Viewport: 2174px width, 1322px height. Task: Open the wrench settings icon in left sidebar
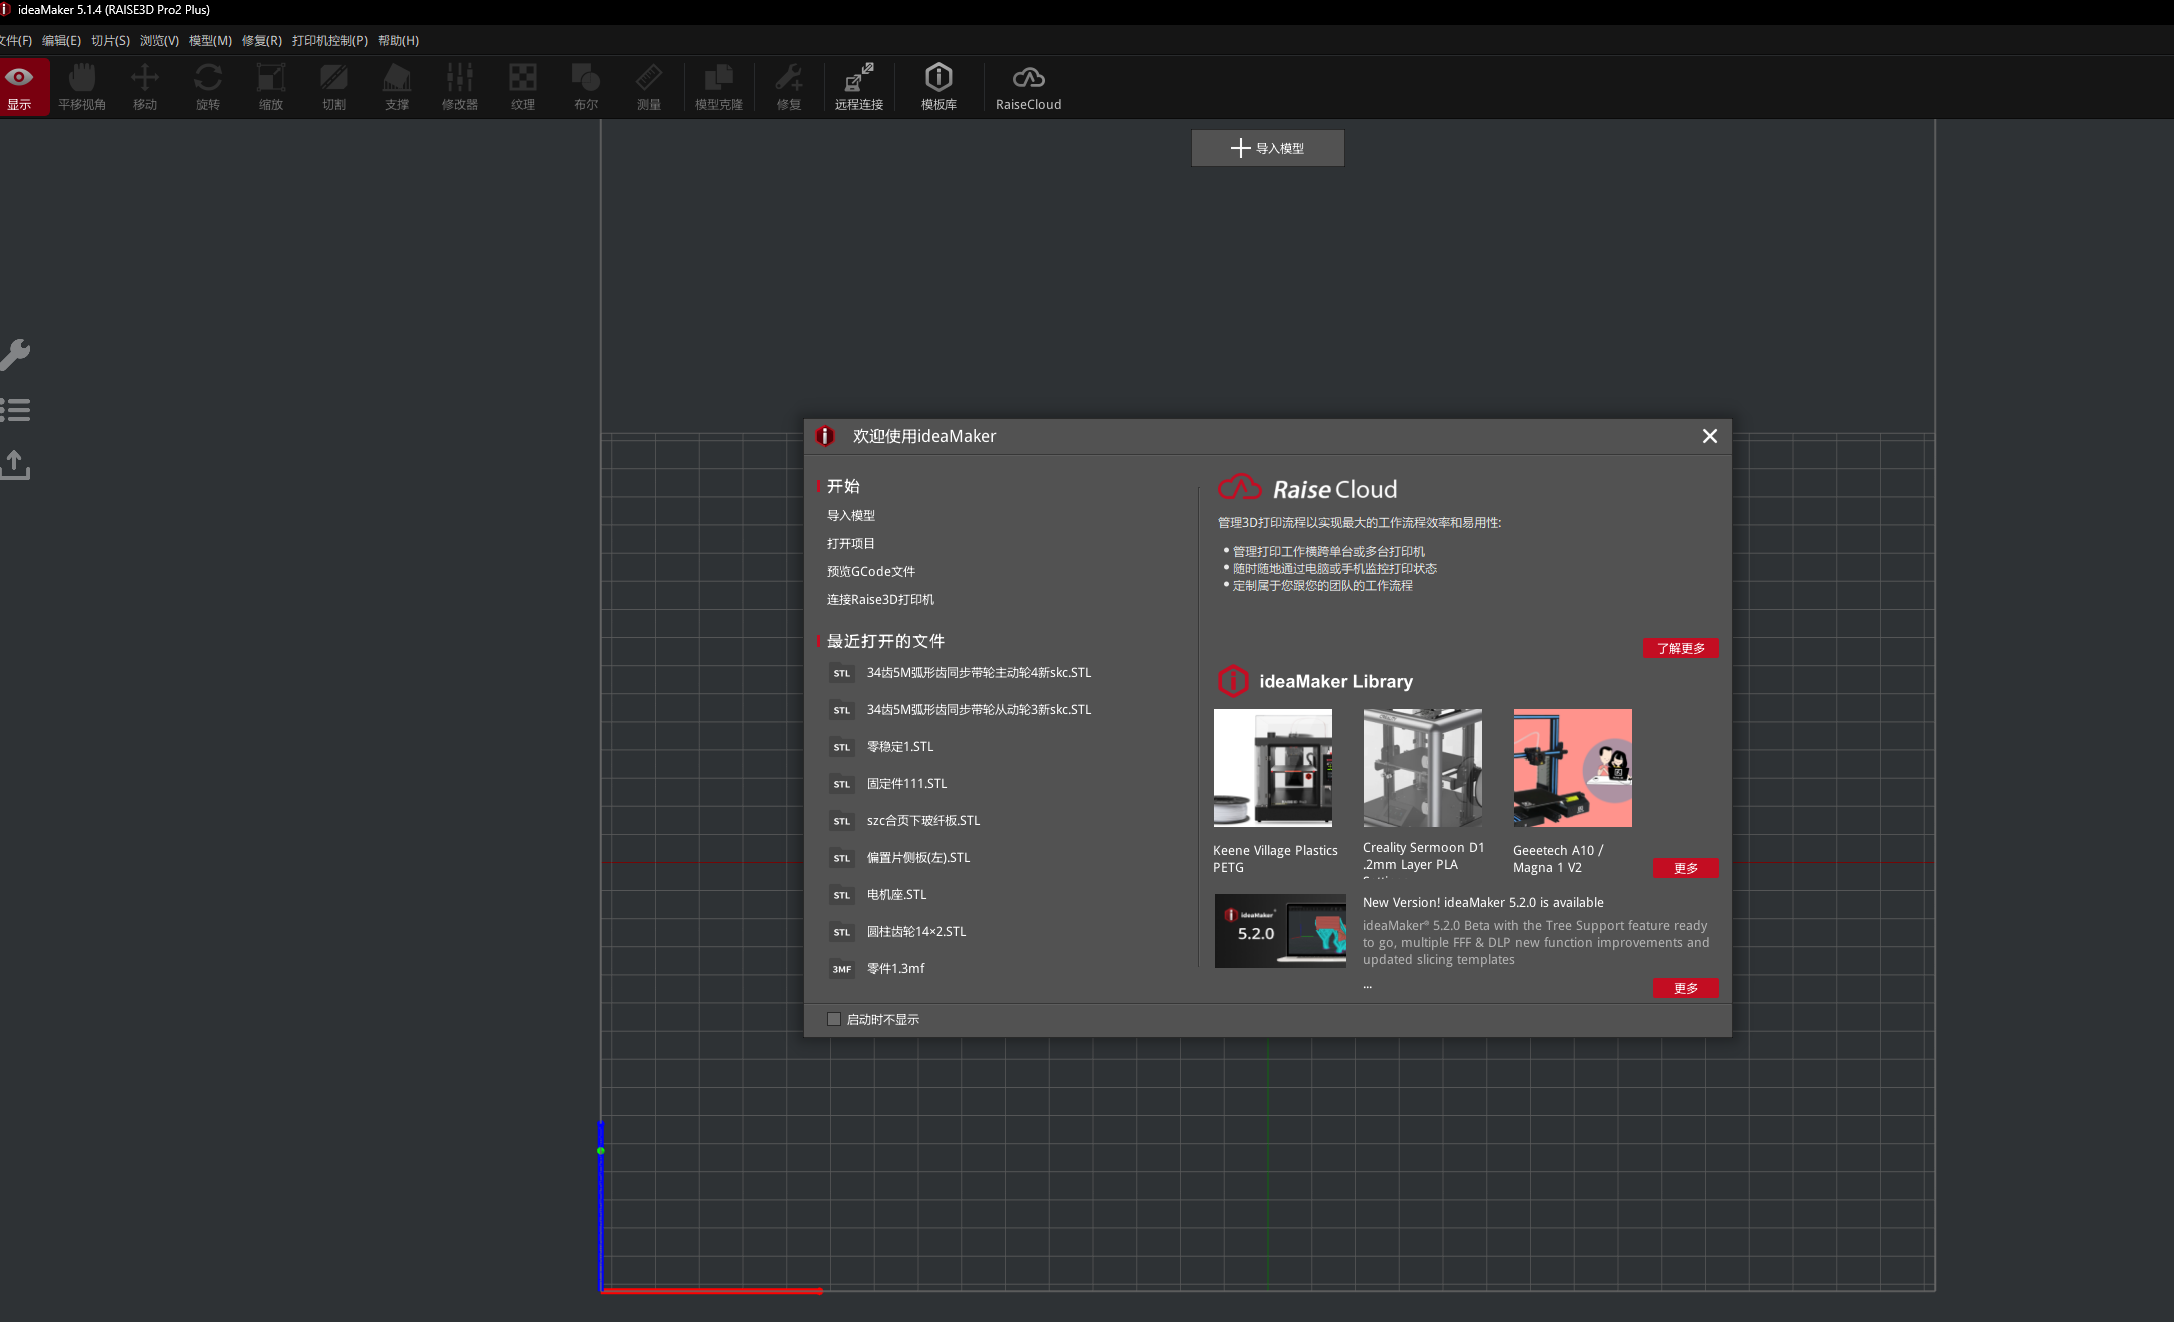(16, 354)
